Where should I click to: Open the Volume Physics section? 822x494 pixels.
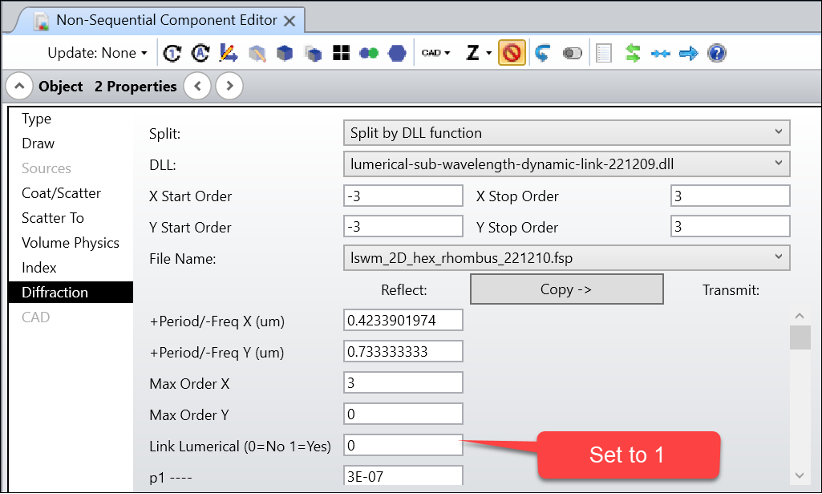tap(71, 243)
